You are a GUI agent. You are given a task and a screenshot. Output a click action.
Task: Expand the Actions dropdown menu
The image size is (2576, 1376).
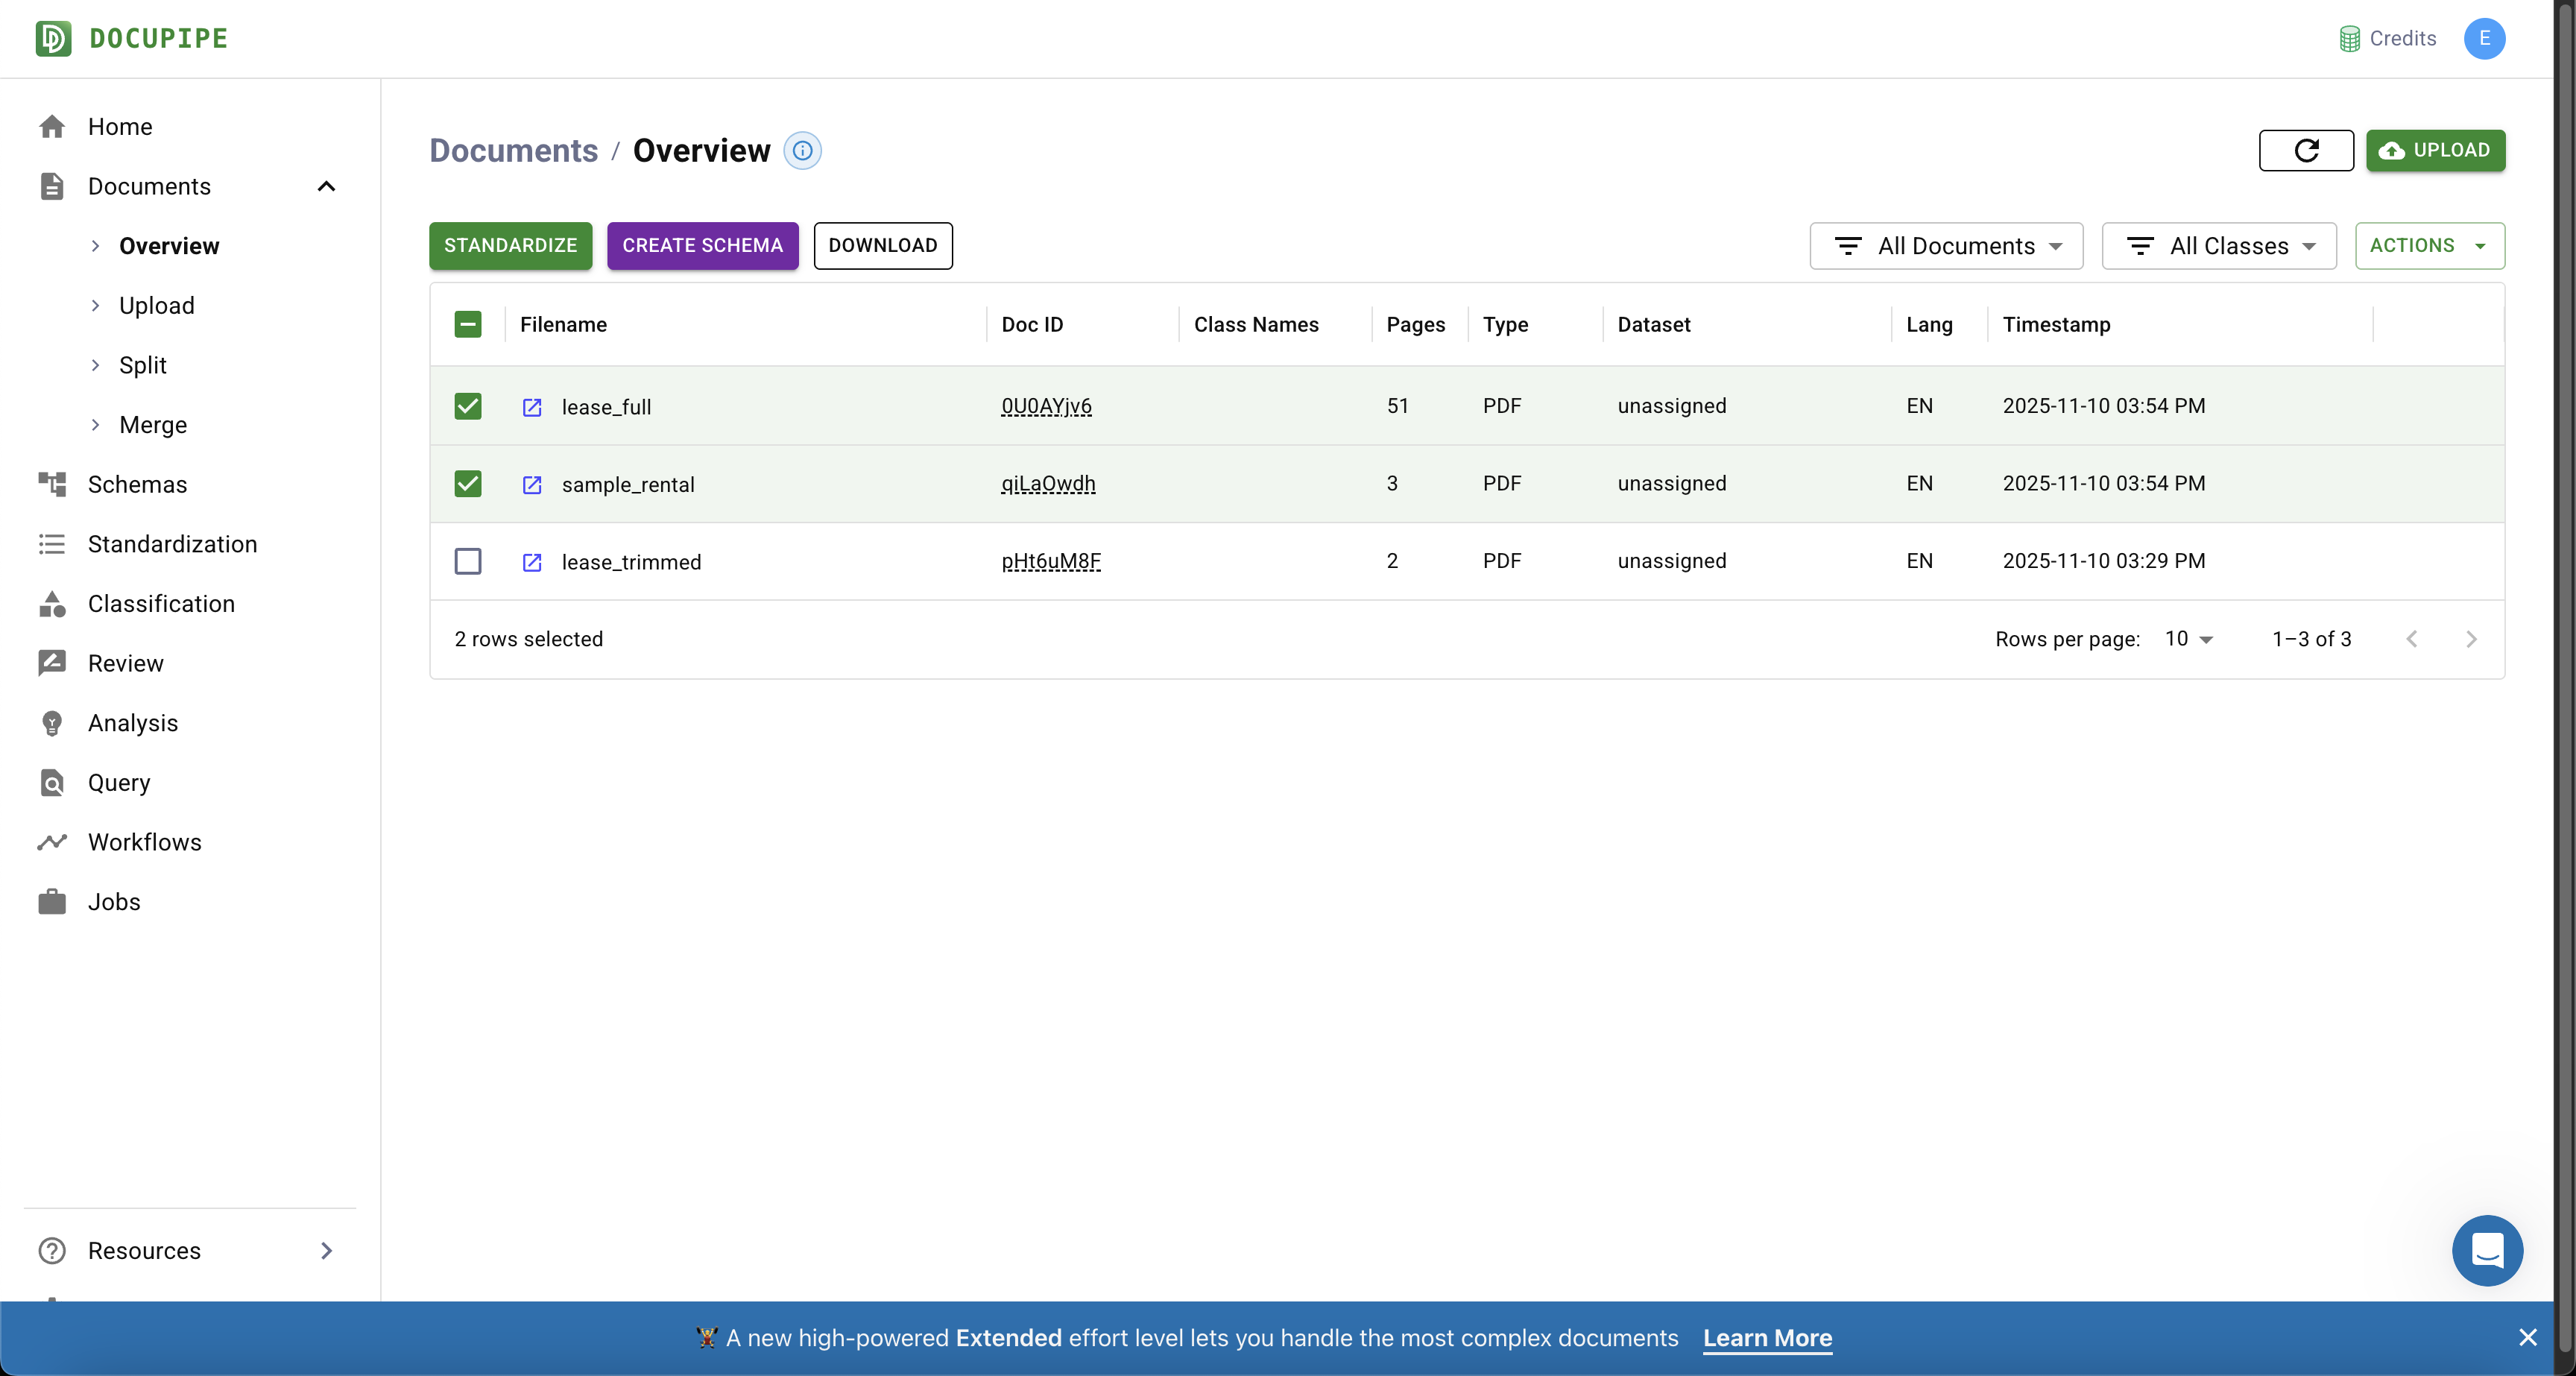coord(2428,246)
